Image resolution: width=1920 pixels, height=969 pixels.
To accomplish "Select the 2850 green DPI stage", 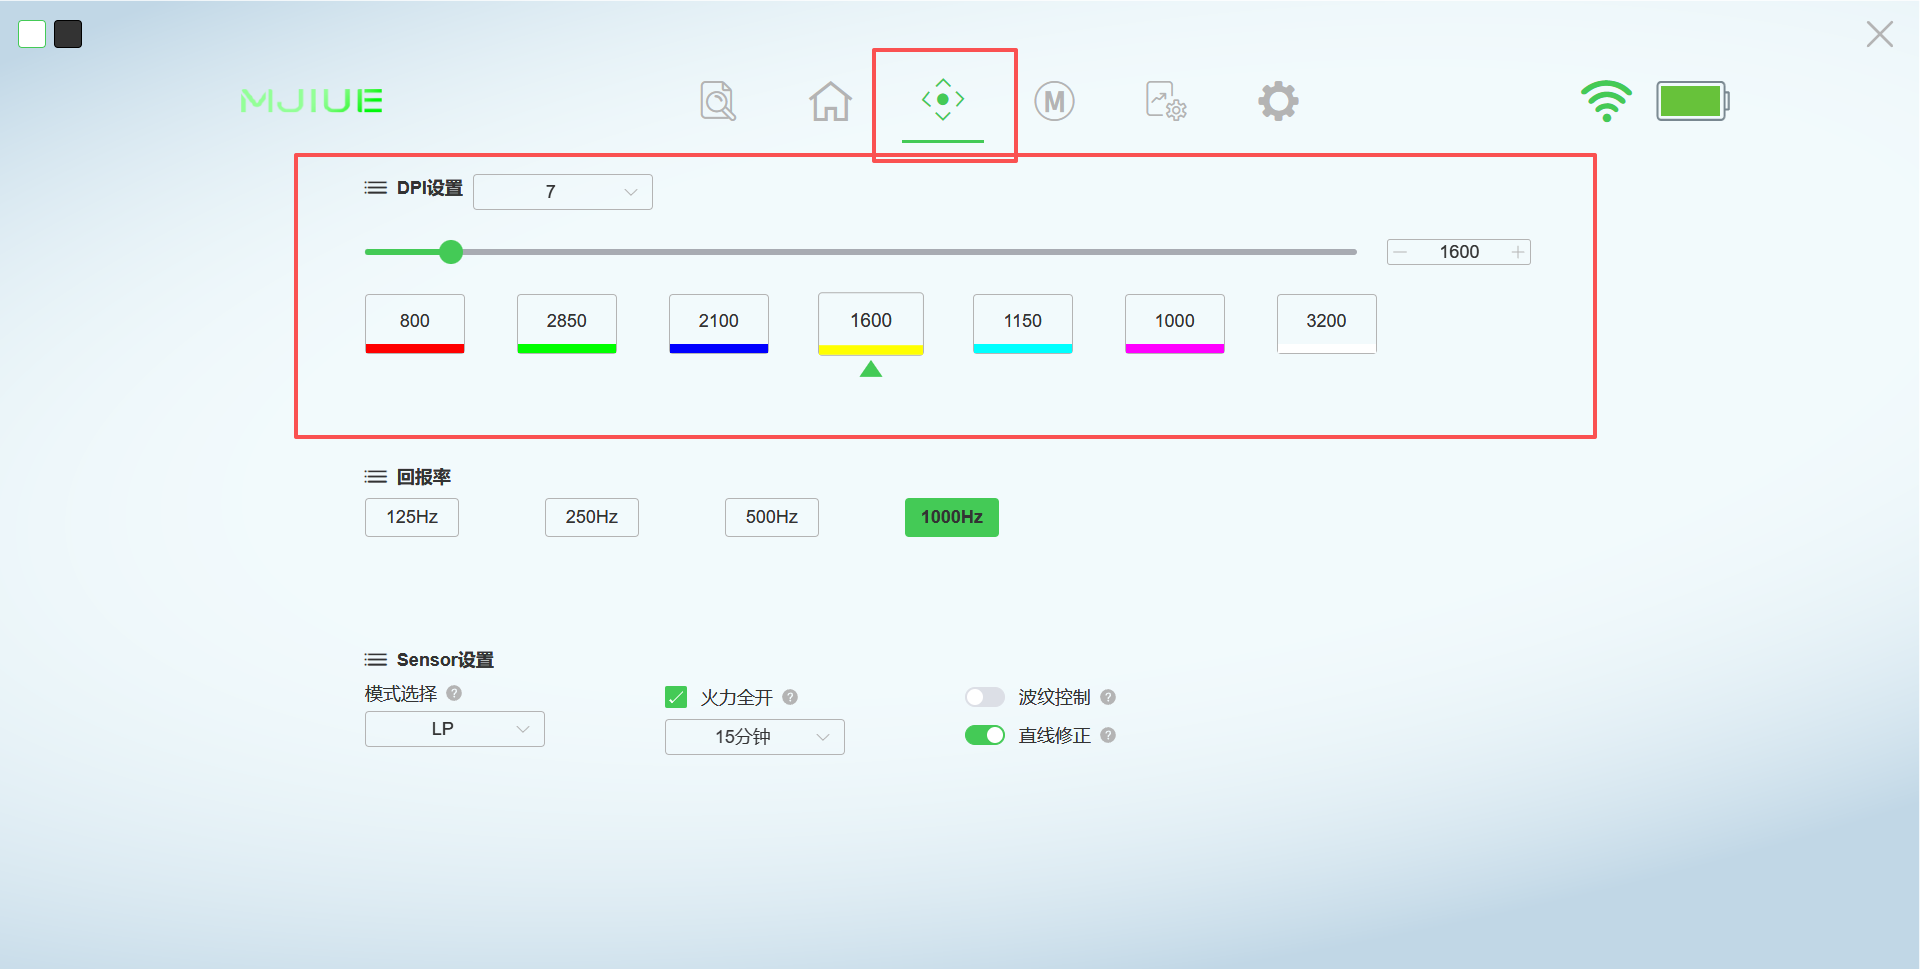I will pos(567,324).
